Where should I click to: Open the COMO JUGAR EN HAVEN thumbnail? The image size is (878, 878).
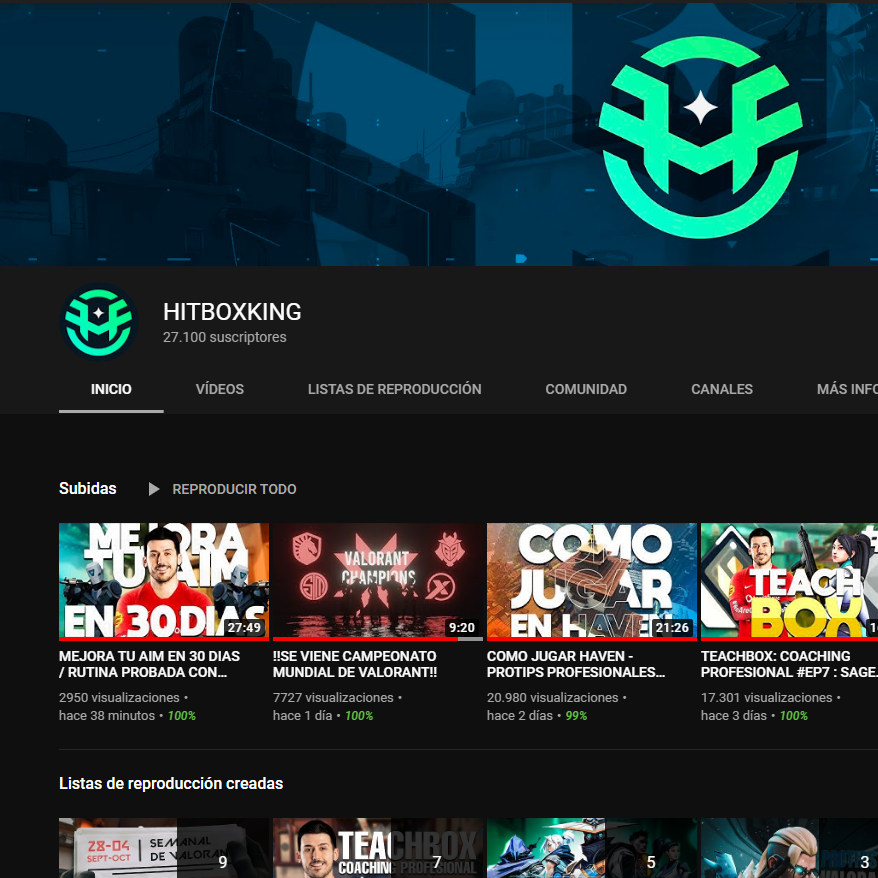tap(592, 581)
